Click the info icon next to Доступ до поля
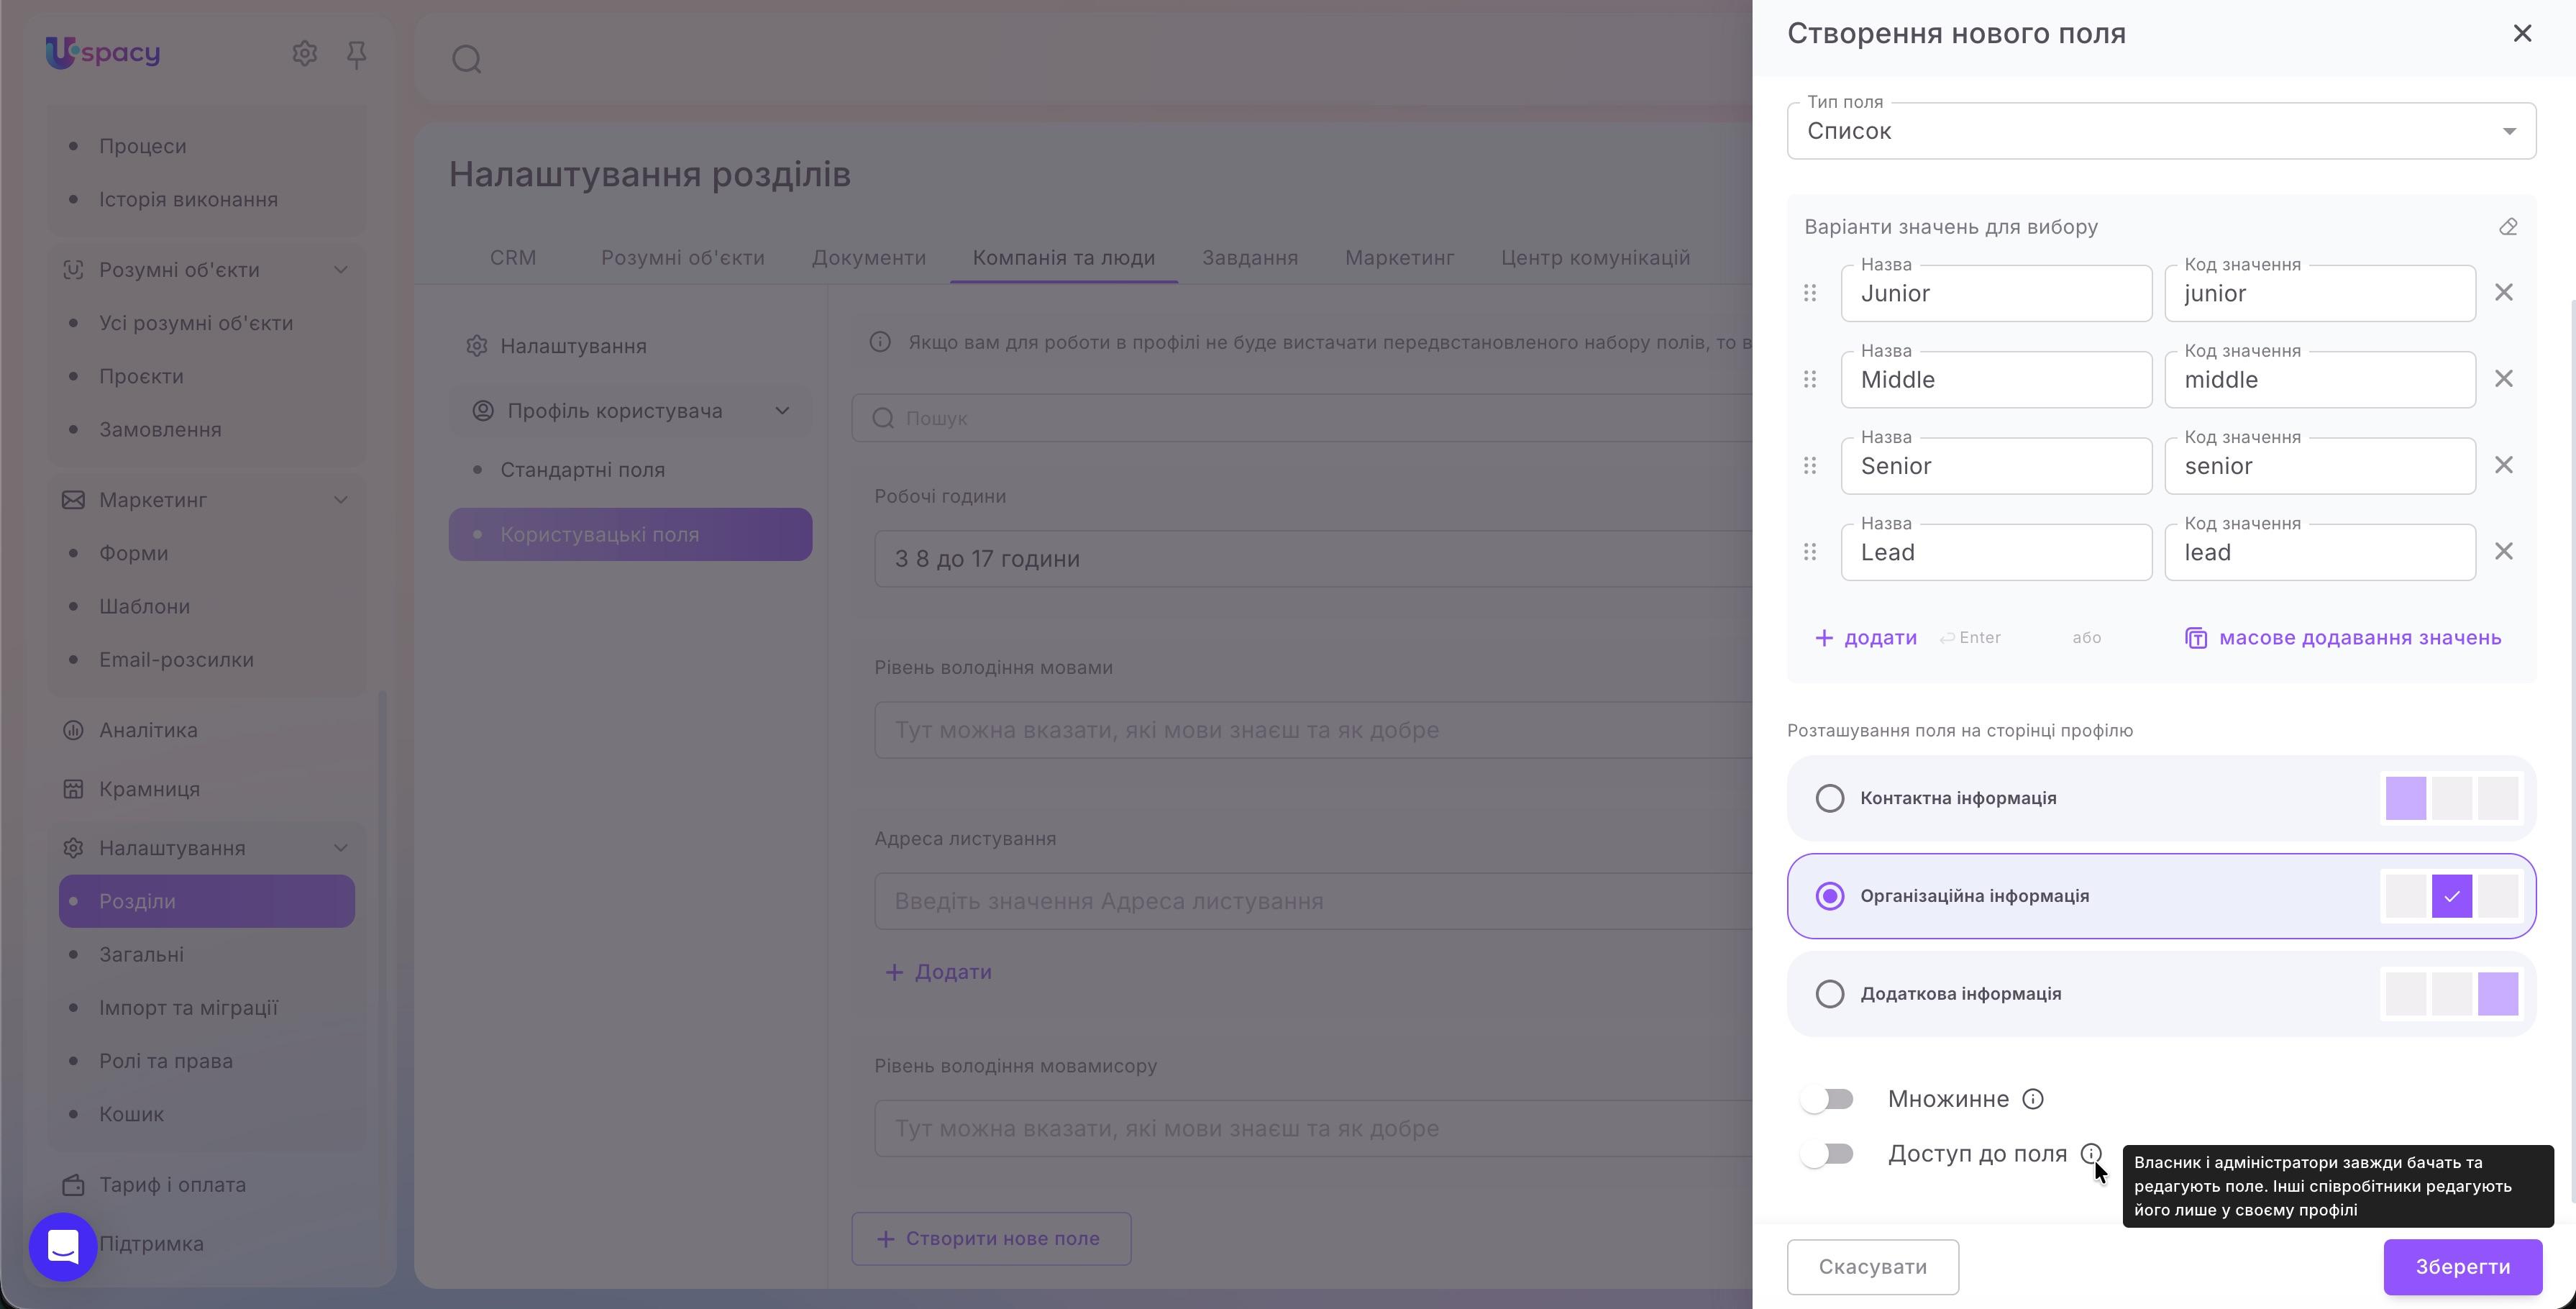The width and height of the screenshot is (2576, 1309). click(2091, 1154)
